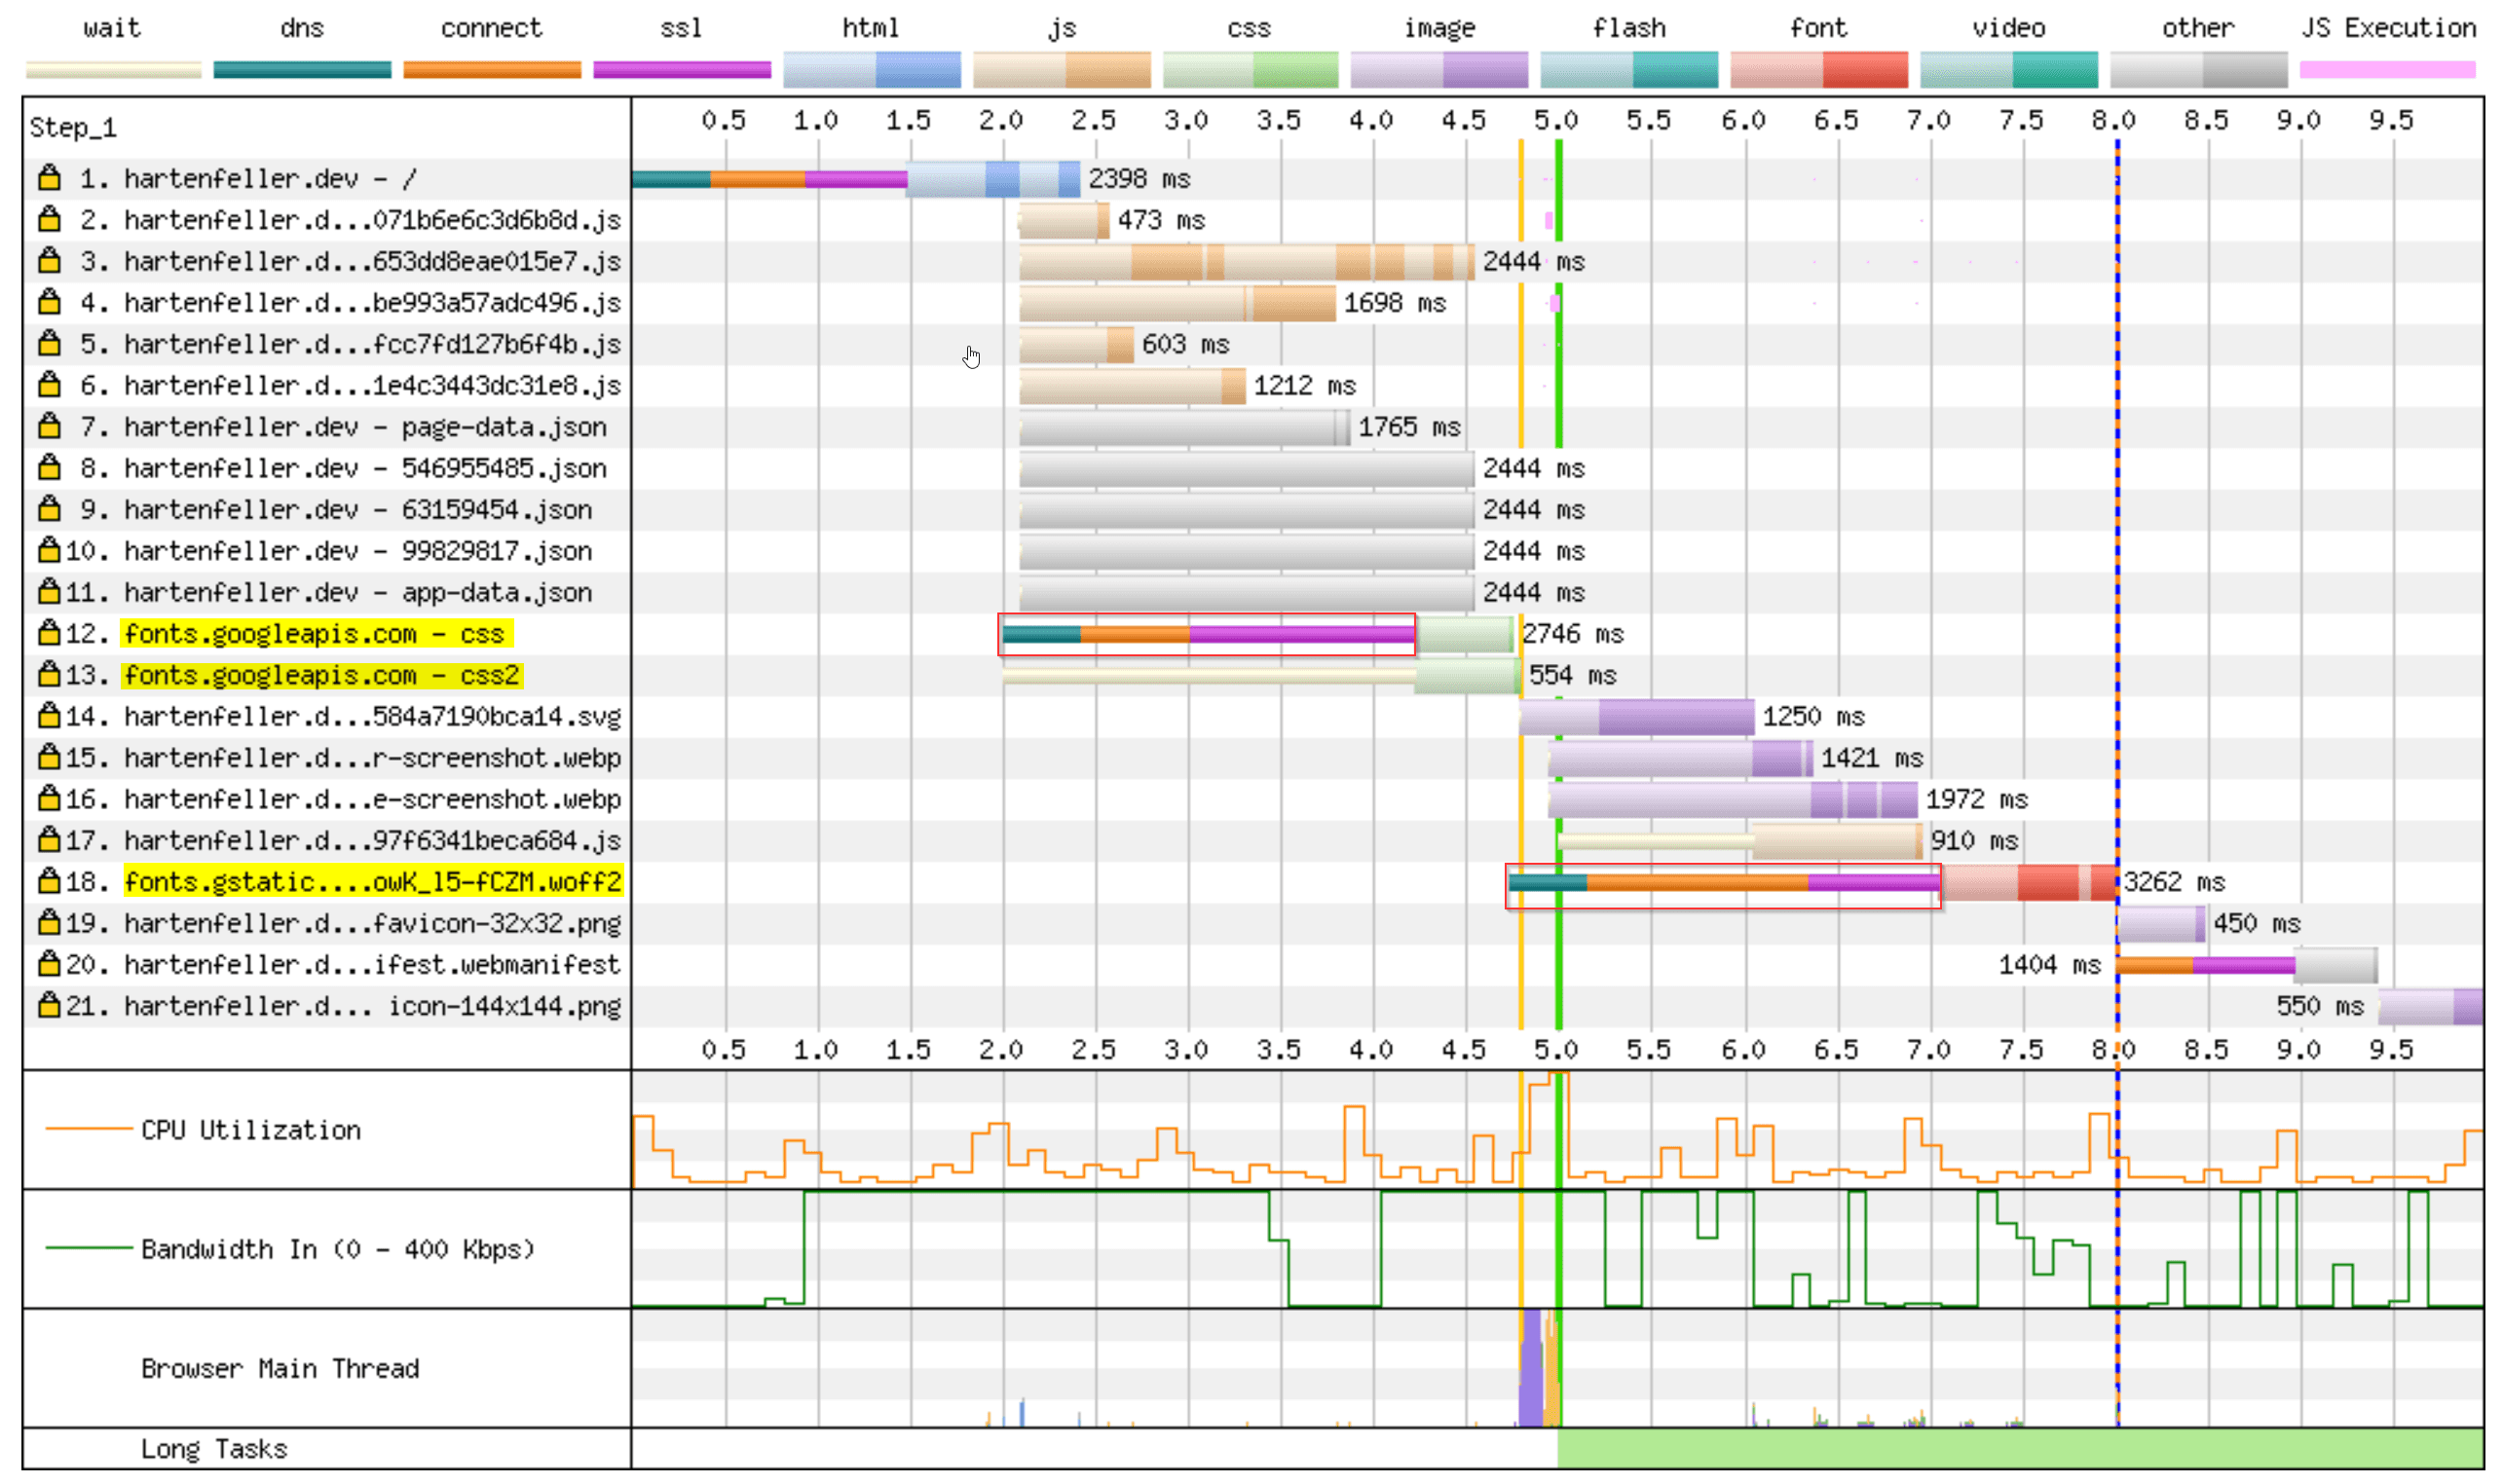Click the purple ssl legend color bar

pyautogui.click(x=681, y=69)
